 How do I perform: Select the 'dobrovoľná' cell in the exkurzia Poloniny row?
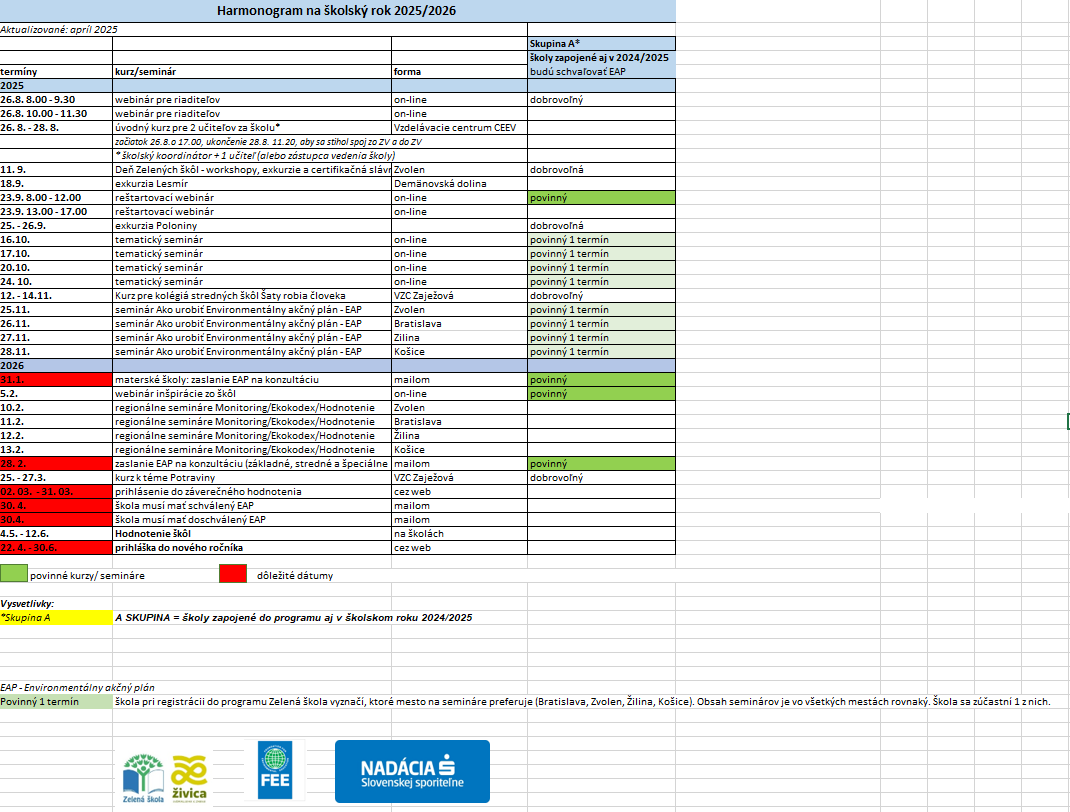click(602, 225)
